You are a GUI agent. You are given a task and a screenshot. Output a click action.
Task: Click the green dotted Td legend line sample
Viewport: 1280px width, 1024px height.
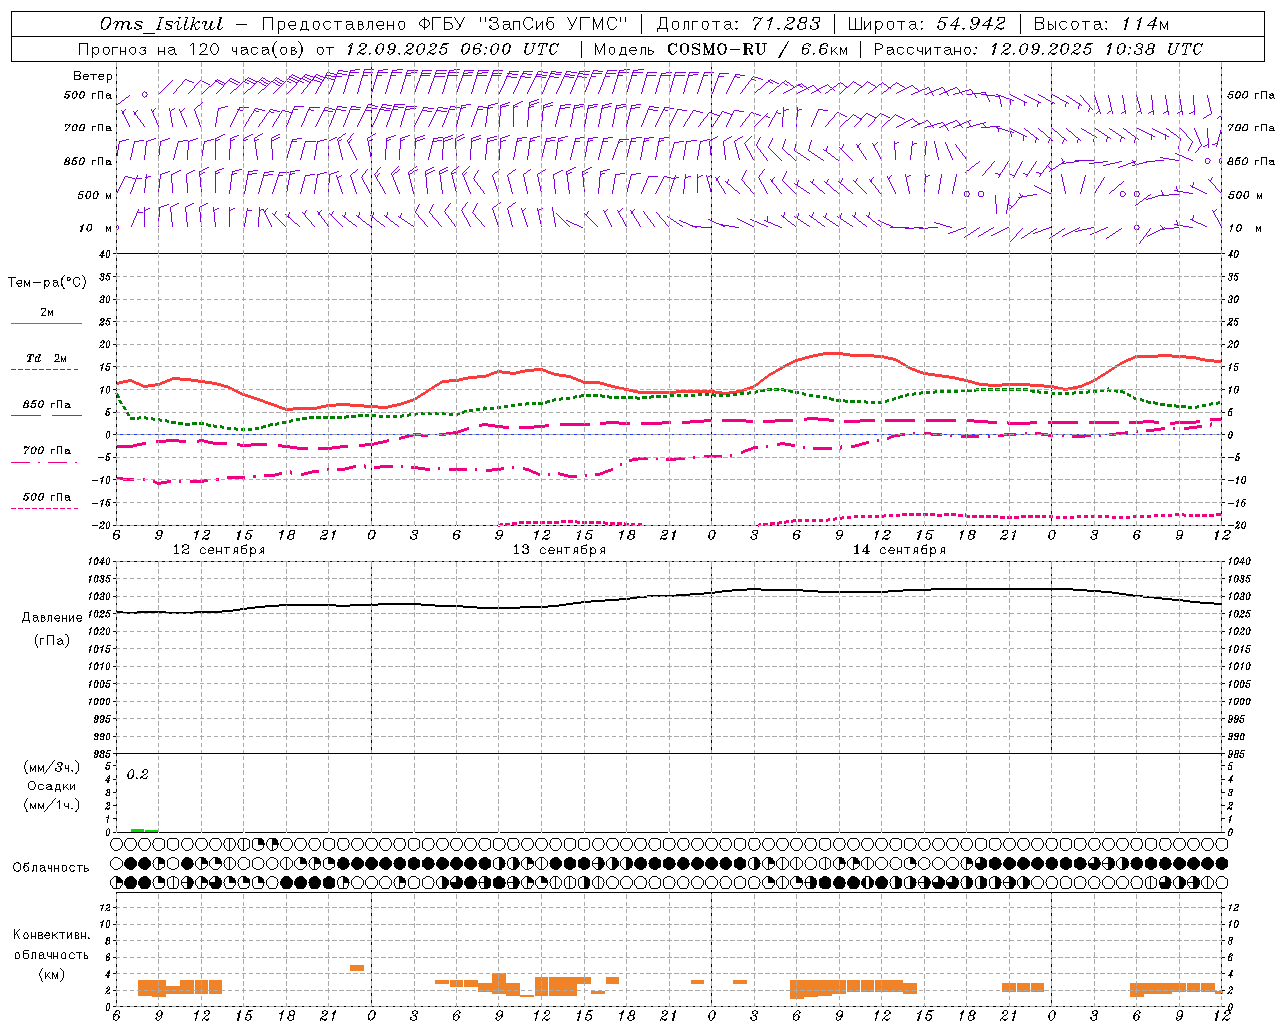pyautogui.click(x=45, y=370)
